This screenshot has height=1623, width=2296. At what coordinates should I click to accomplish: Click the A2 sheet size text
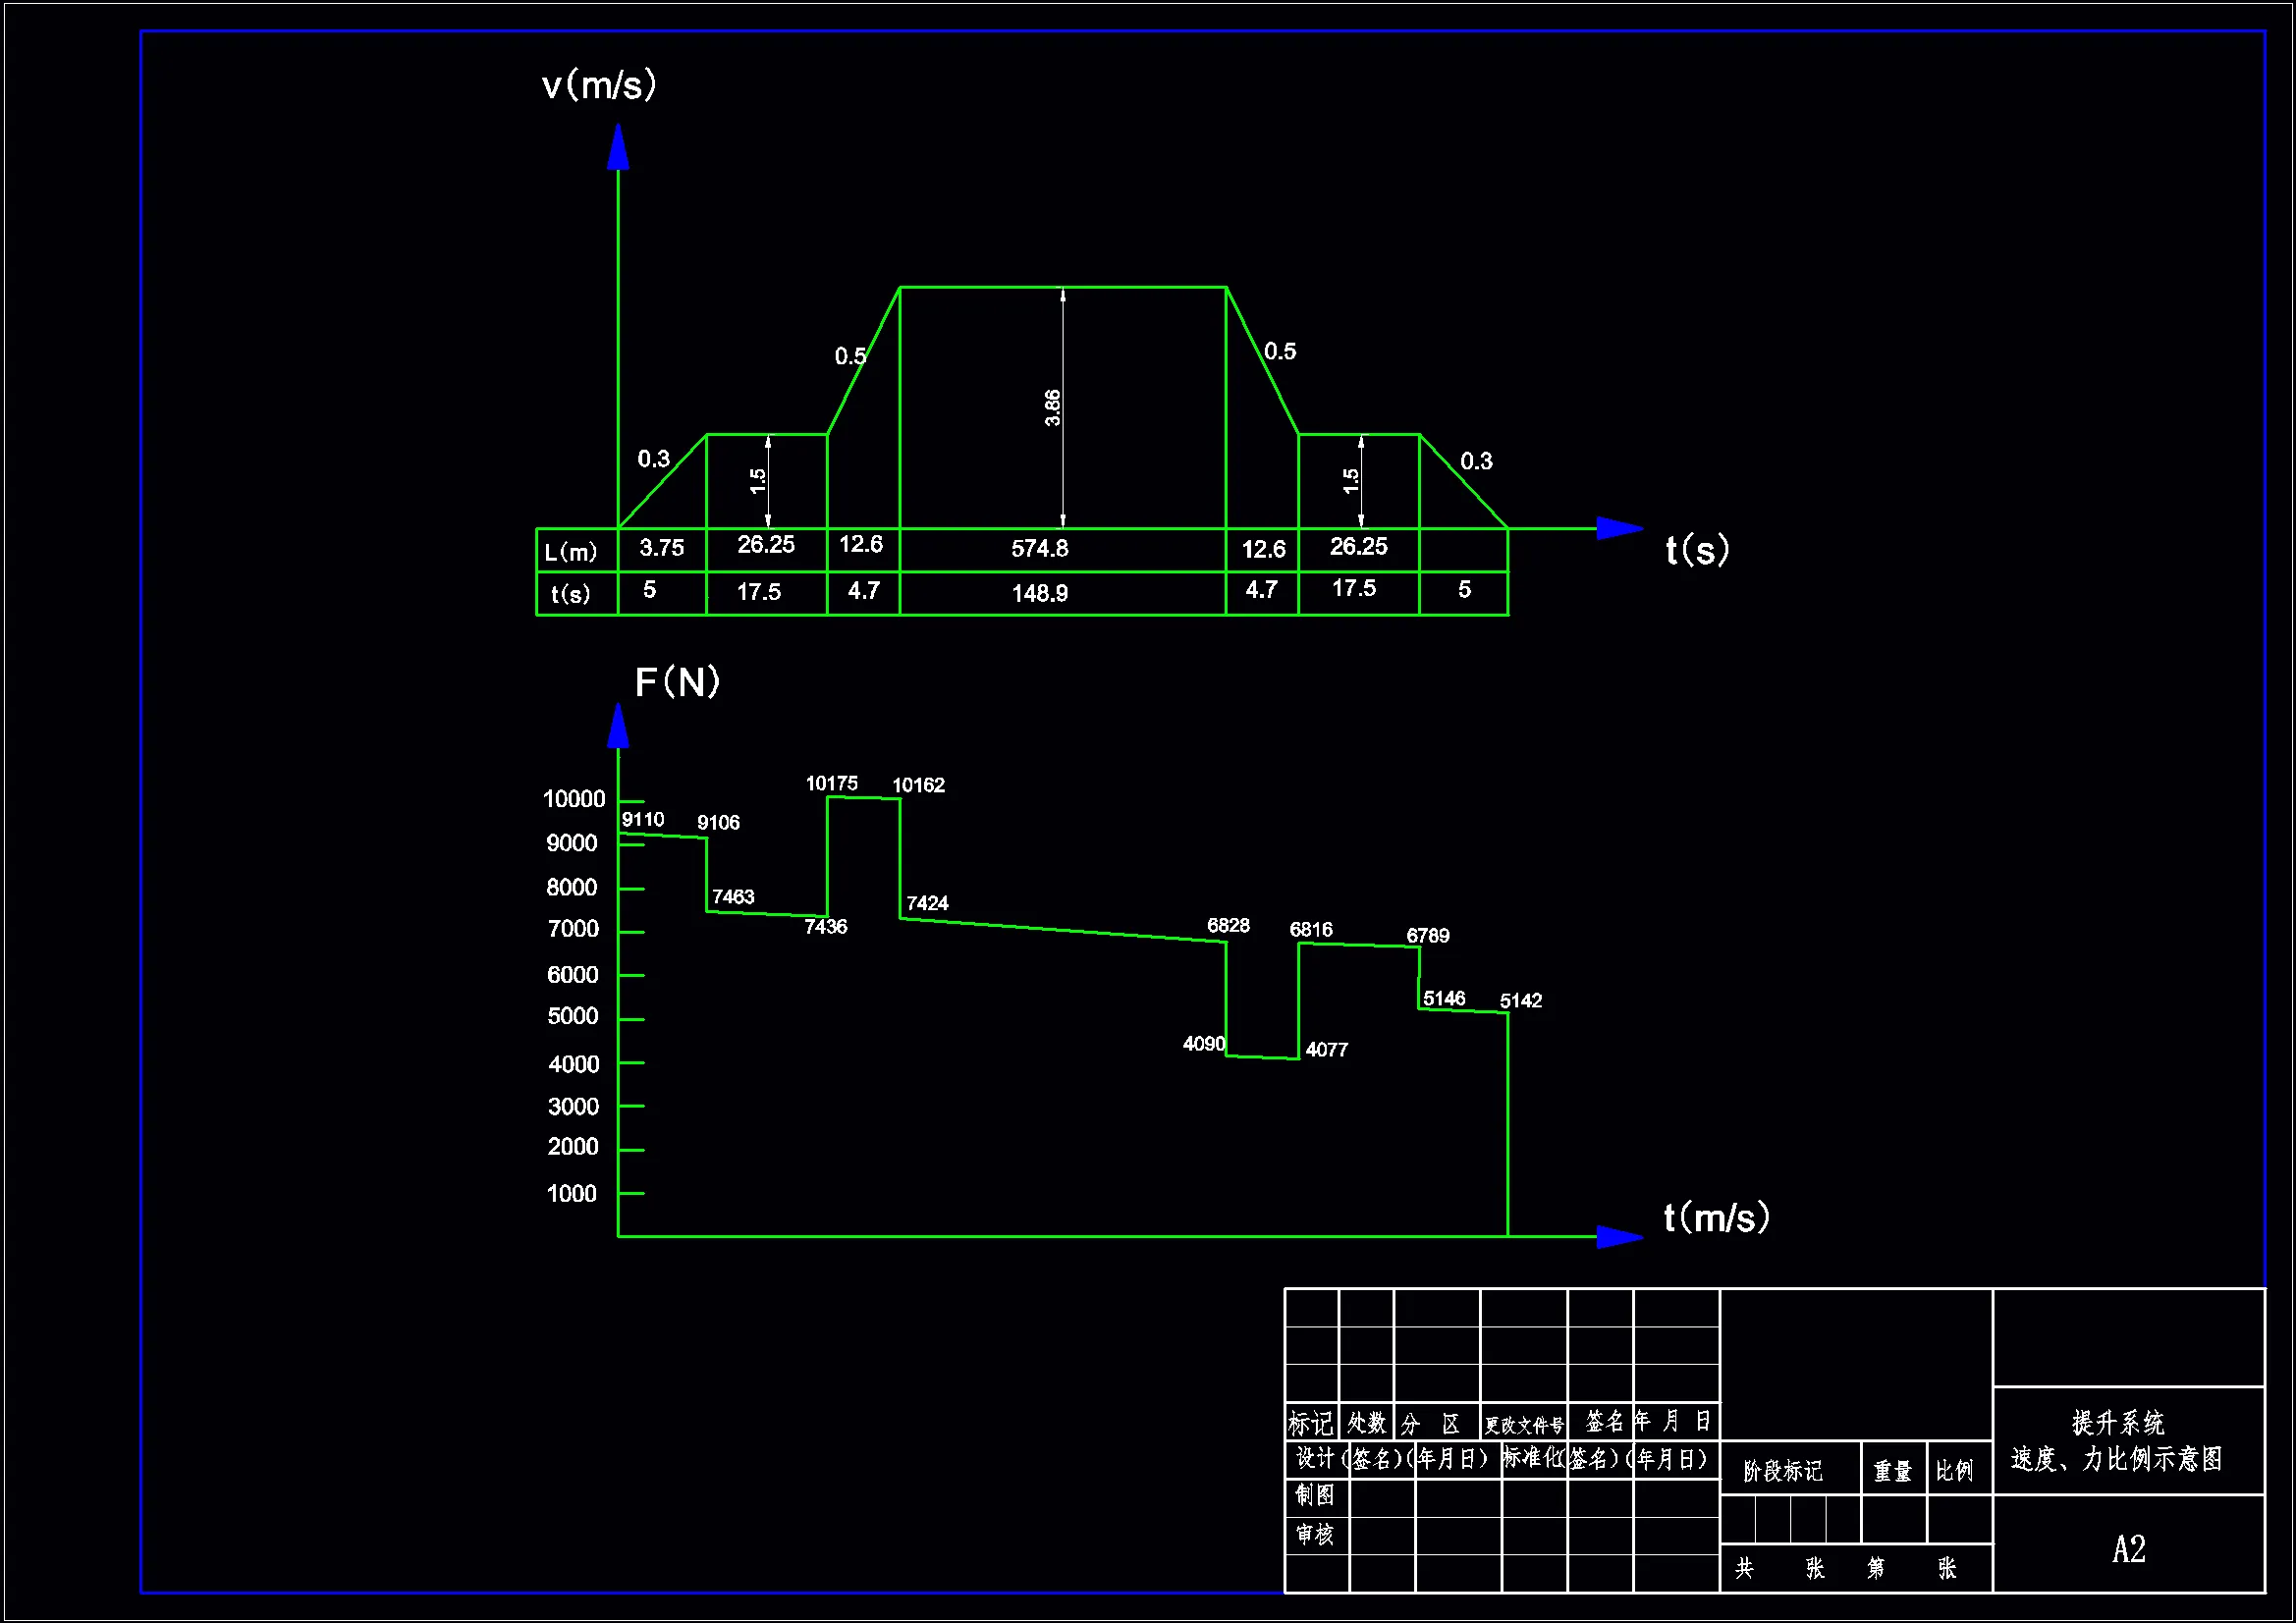coord(2128,1549)
